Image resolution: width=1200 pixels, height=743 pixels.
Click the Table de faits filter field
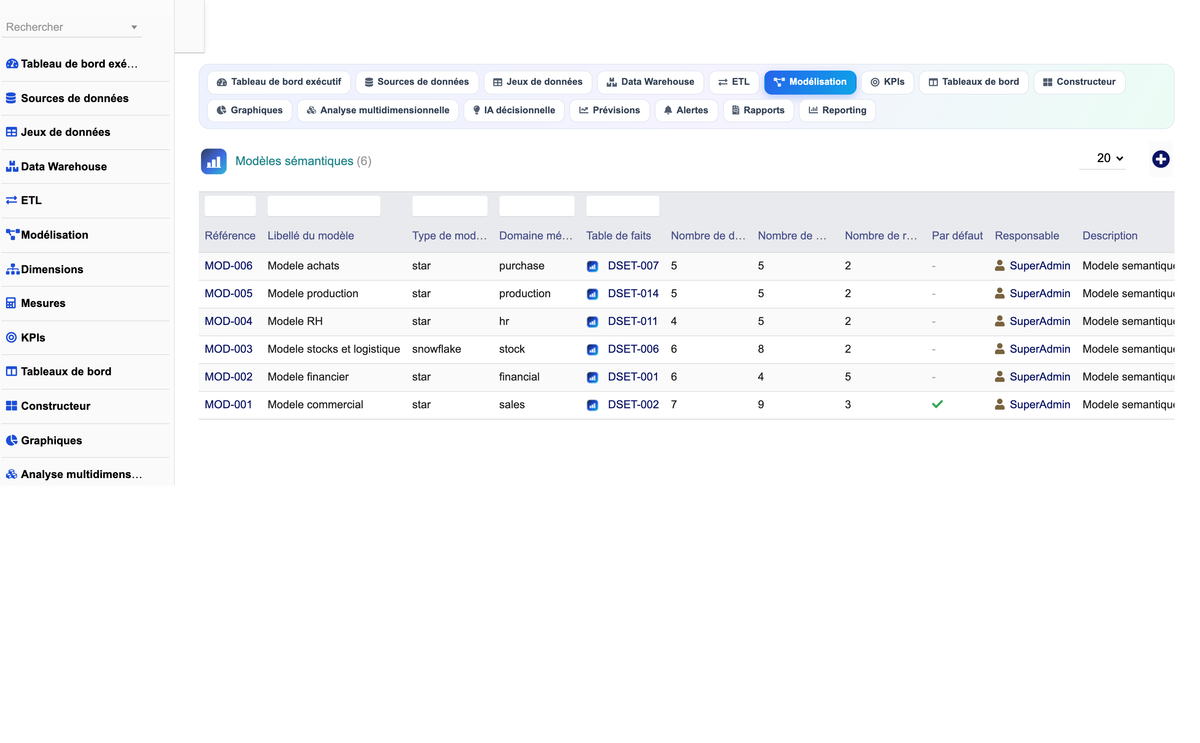coord(623,206)
